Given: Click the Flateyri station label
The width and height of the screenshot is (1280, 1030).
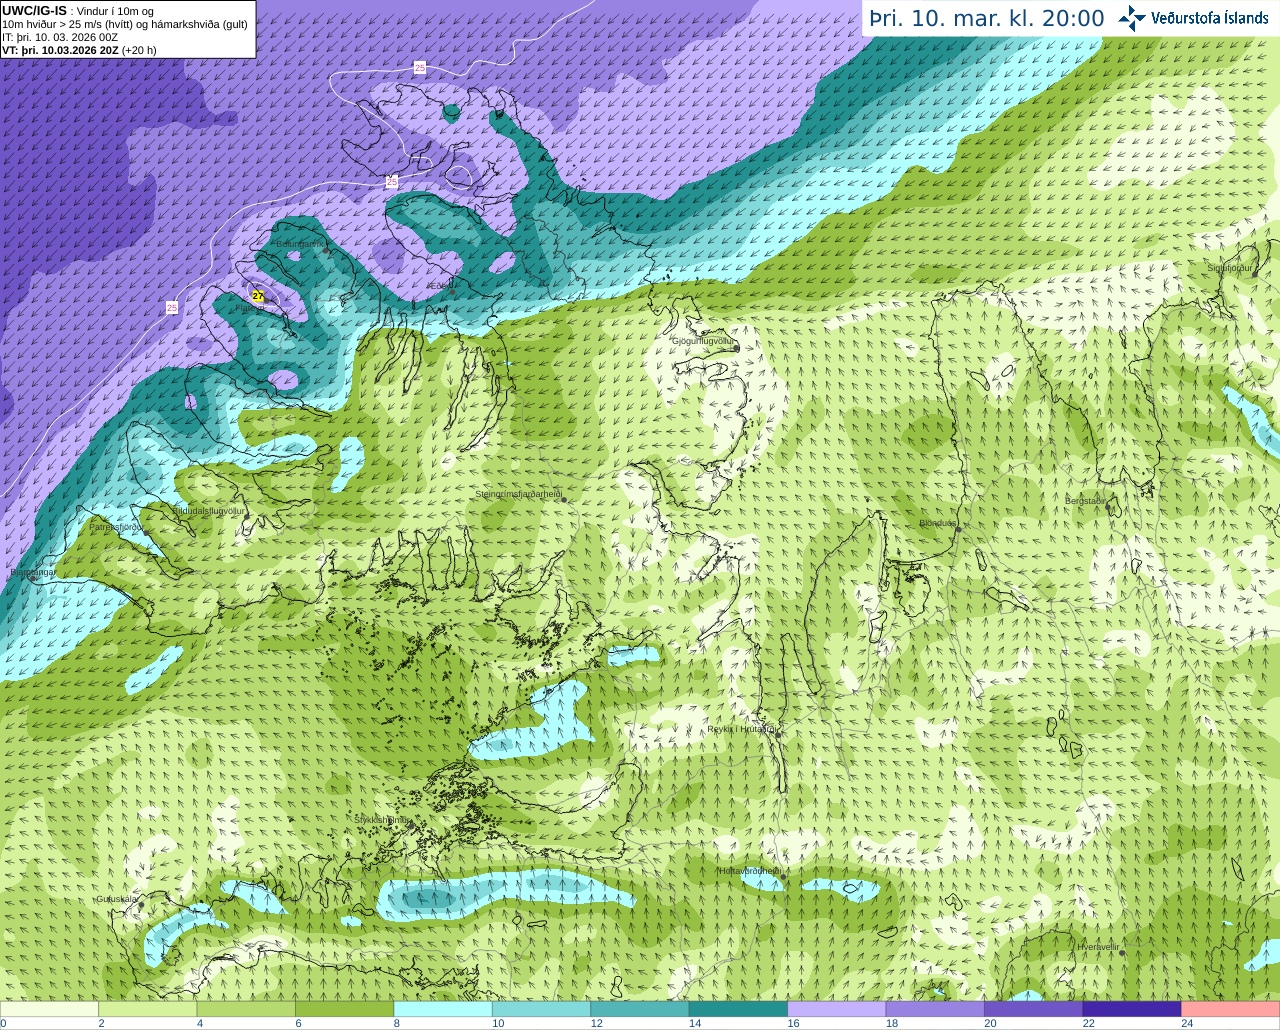Looking at the screenshot, I should pos(250,307).
